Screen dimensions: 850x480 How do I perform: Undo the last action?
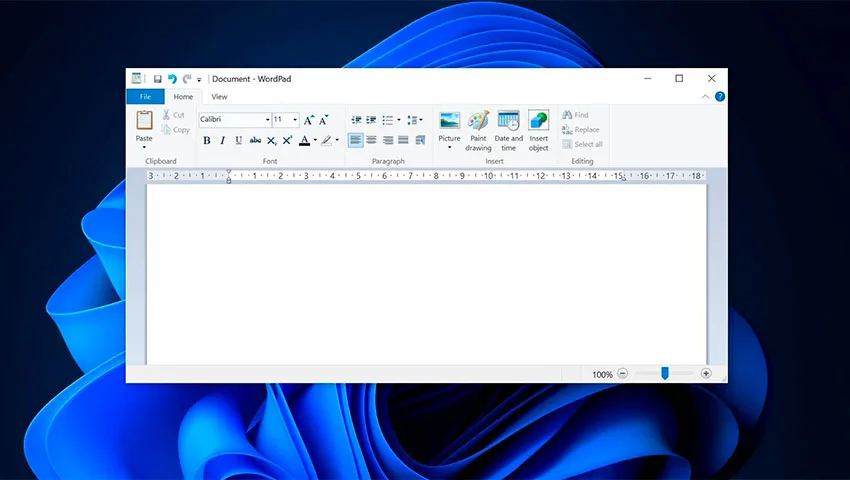coord(172,79)
